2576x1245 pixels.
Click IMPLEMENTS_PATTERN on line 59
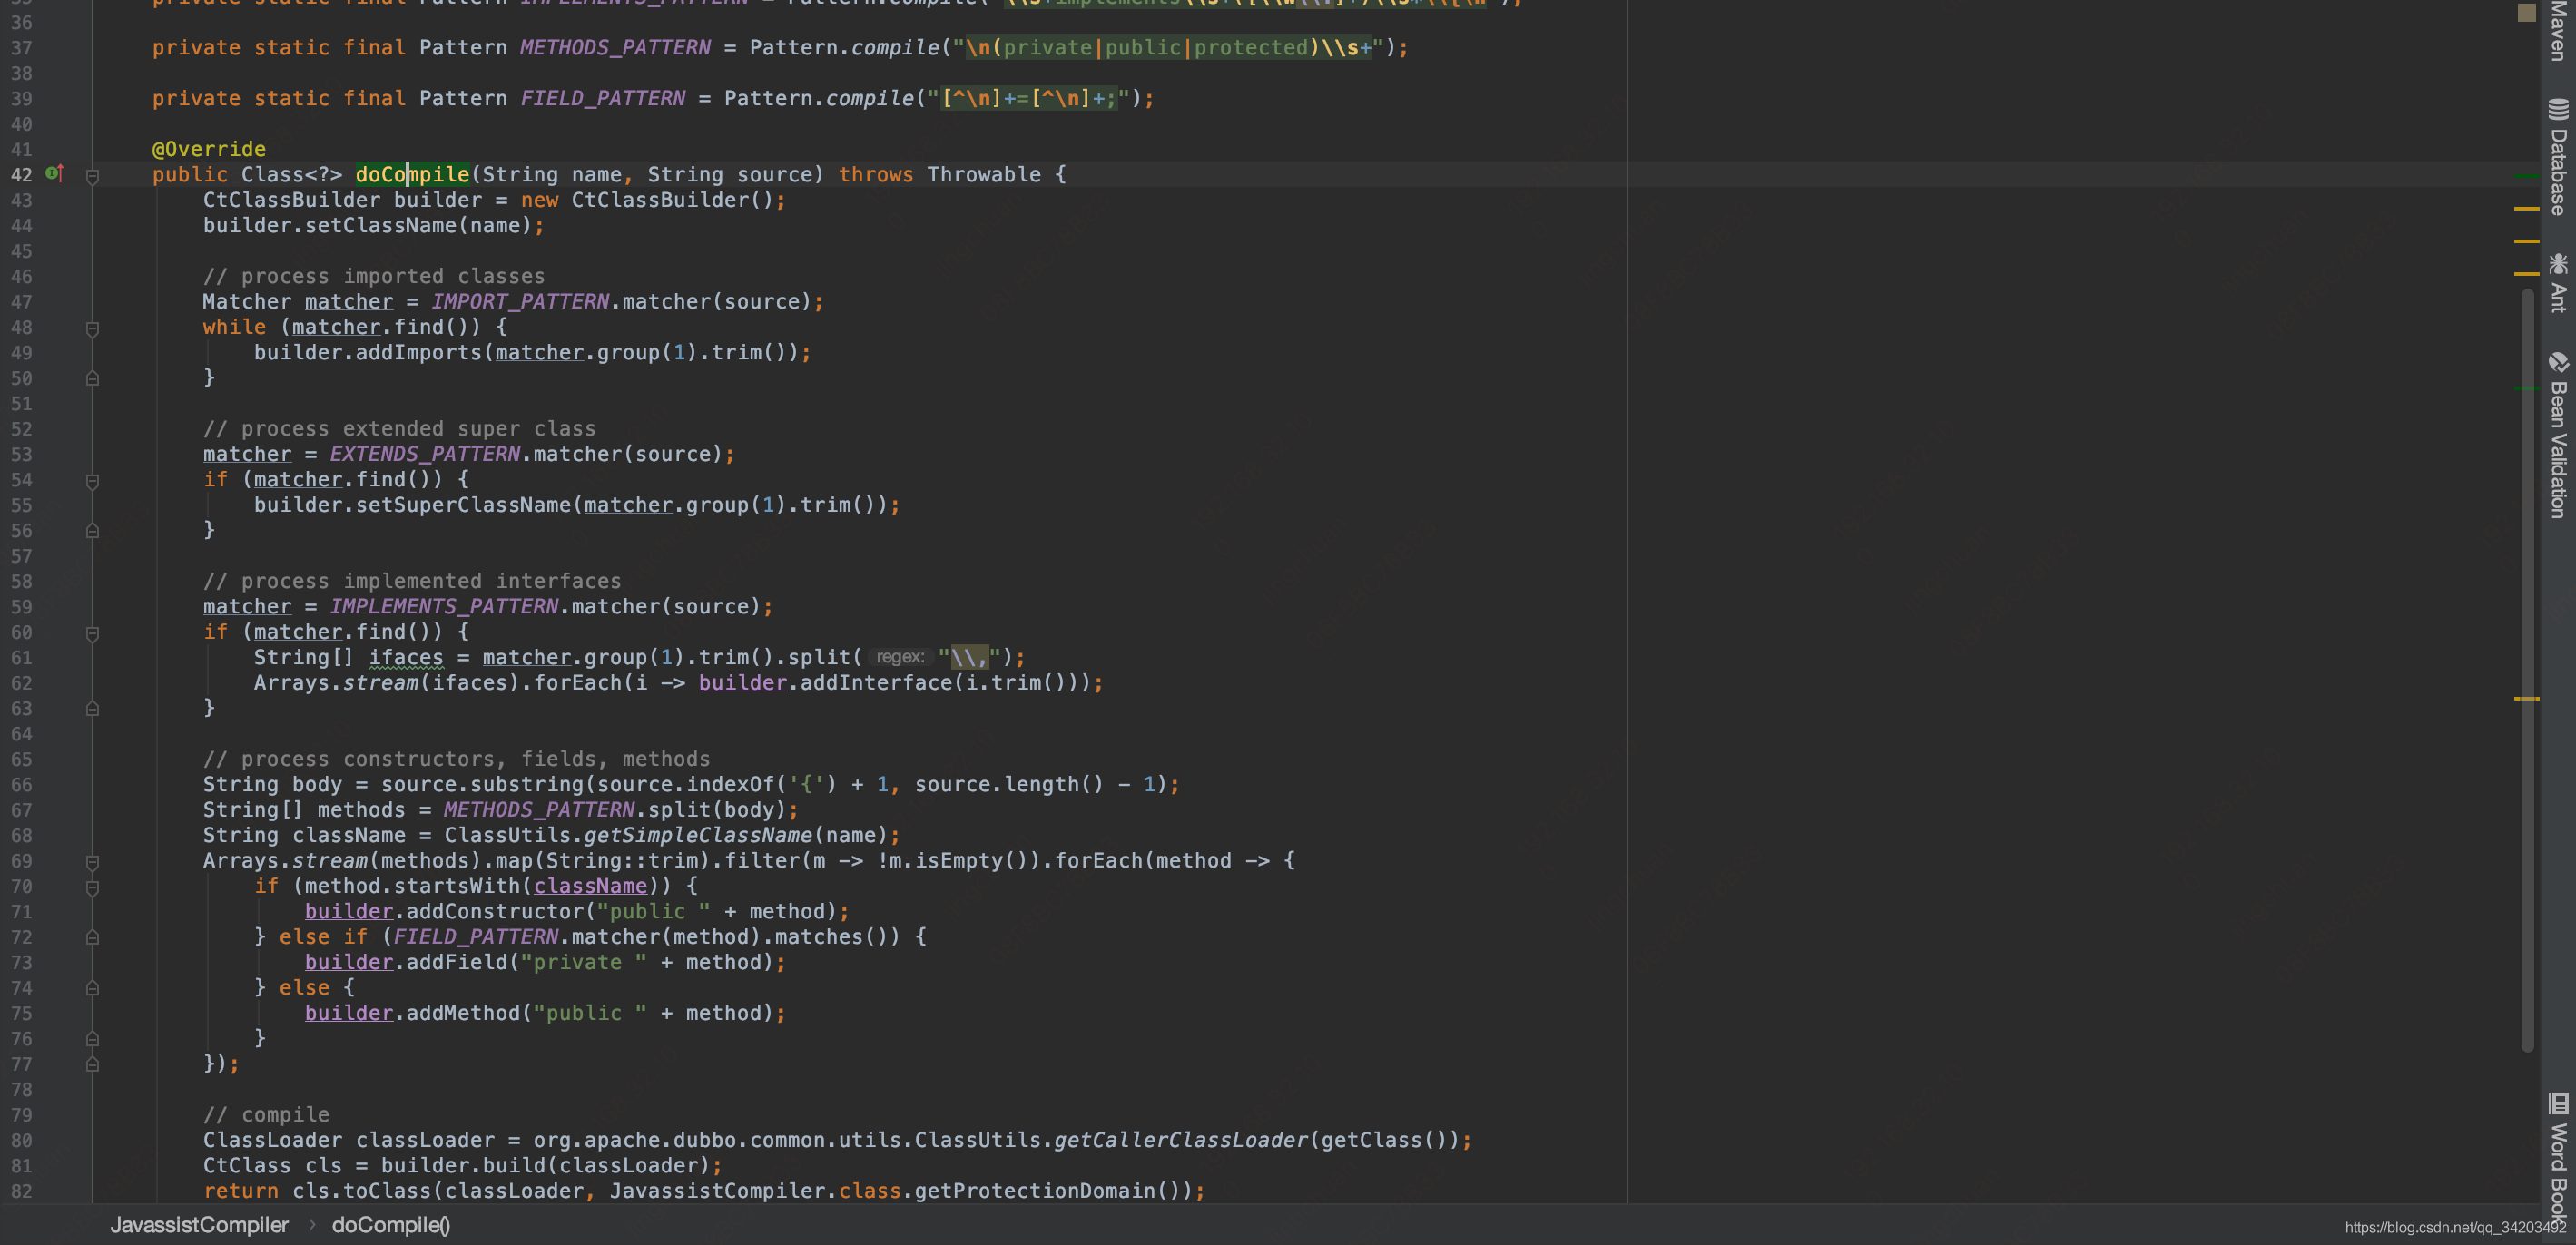coord(444,606)
